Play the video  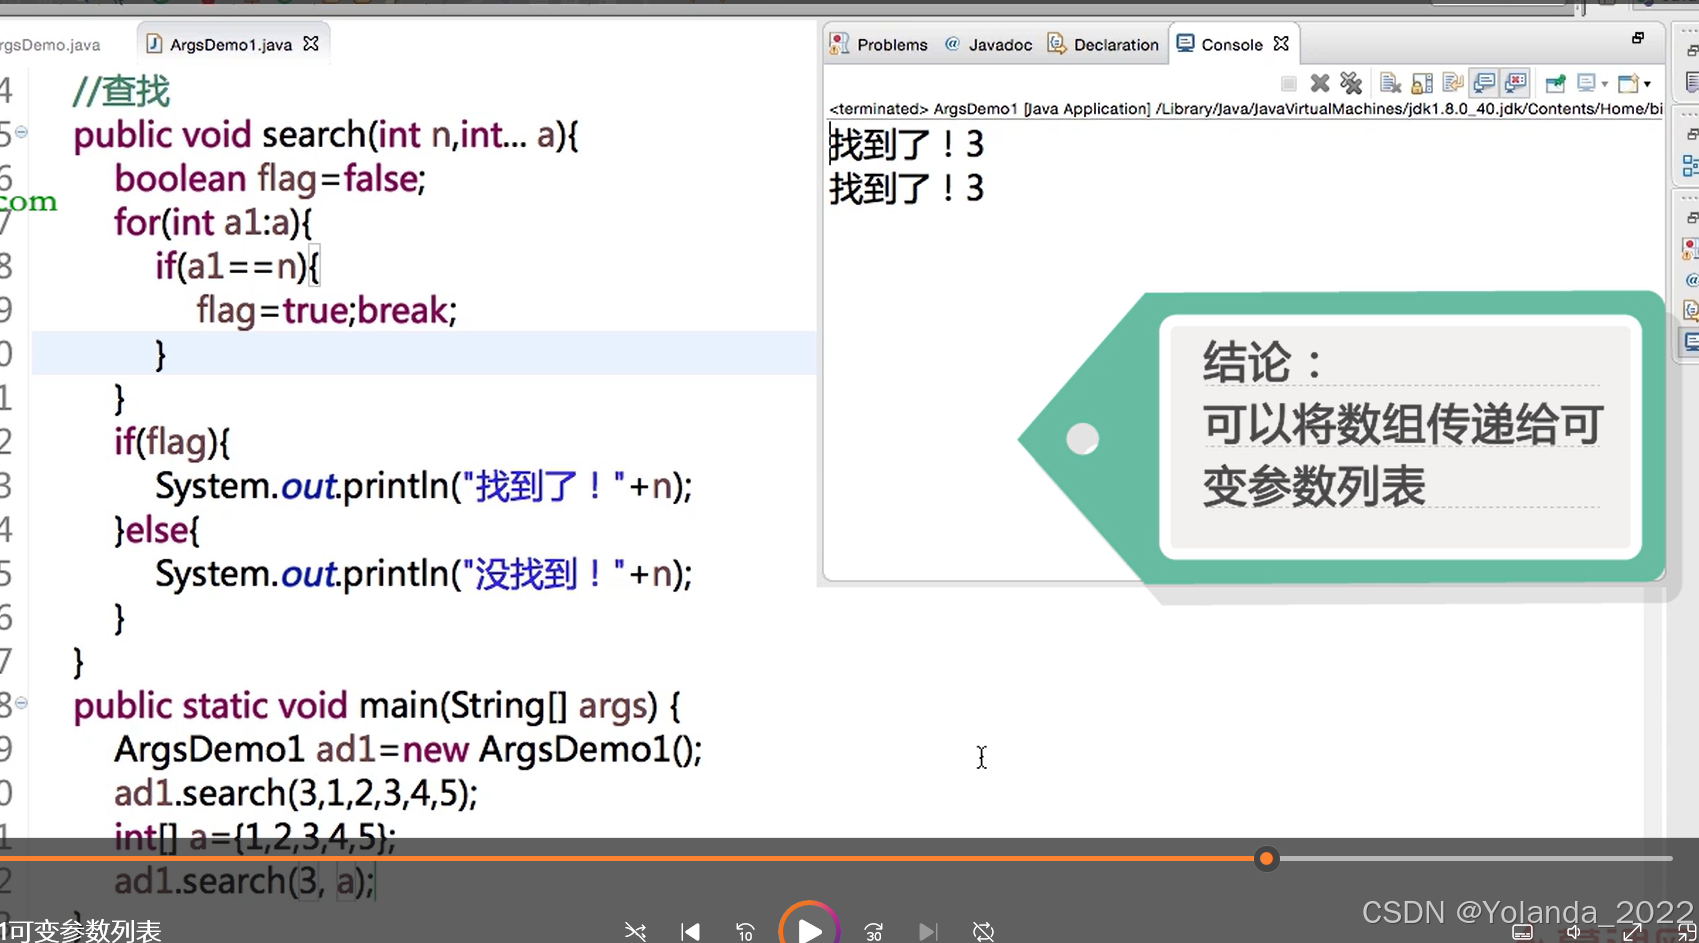pos(809,930)
